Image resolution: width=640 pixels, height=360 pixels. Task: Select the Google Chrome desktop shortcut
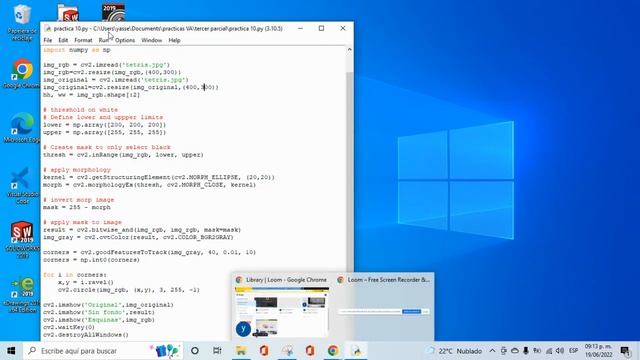click(x=22, y=73)
